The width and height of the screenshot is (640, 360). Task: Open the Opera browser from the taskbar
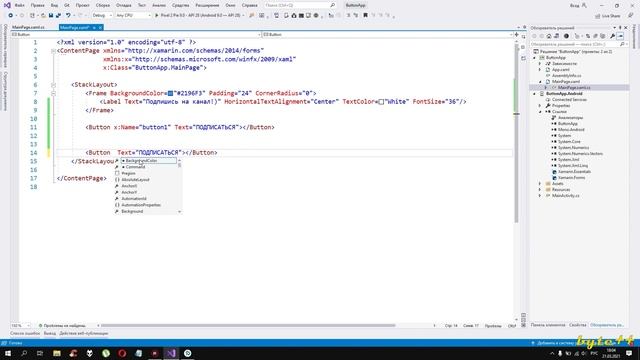tap(122, 353)
